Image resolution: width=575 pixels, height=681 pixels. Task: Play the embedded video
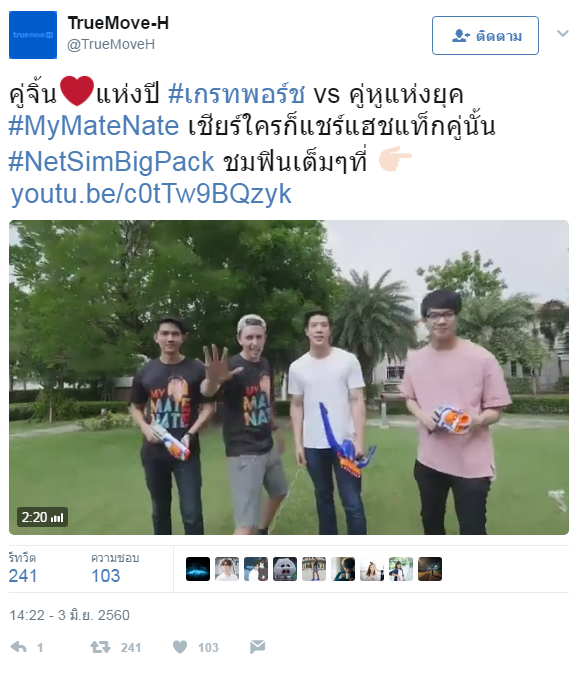pyautogui.click(x=289, y=377)
